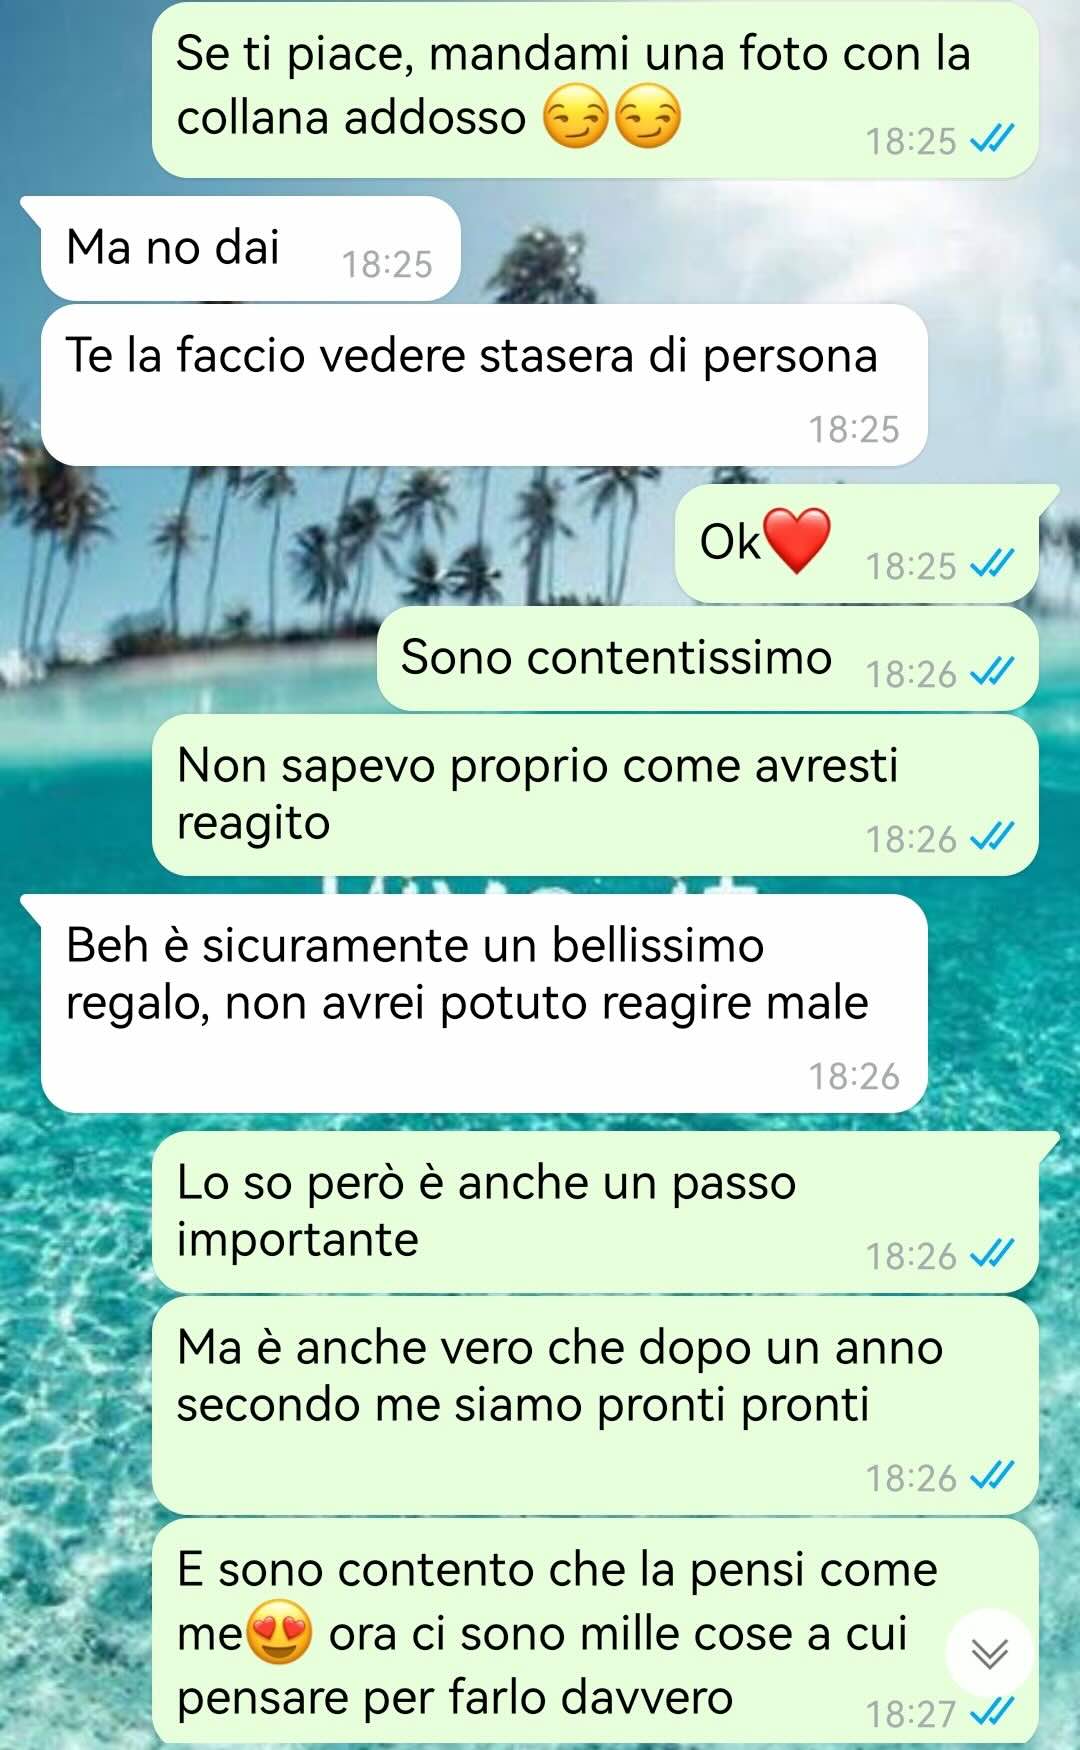
Task: Select the 'Te la faccio vedere stasera' message
Action: (x=484, y=385)
